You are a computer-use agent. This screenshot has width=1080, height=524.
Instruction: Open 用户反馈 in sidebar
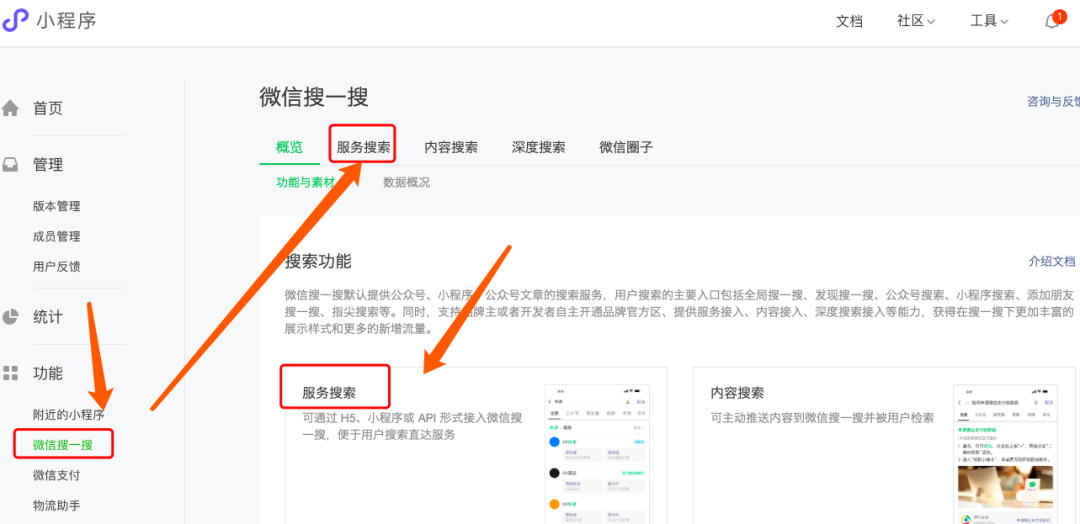coord(56,266)
